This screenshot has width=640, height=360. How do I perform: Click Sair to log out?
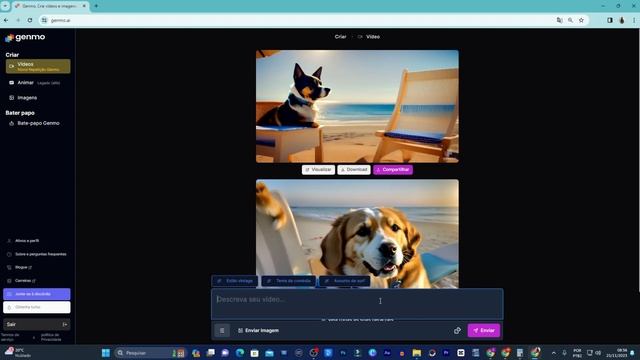[x=37, y=324]
